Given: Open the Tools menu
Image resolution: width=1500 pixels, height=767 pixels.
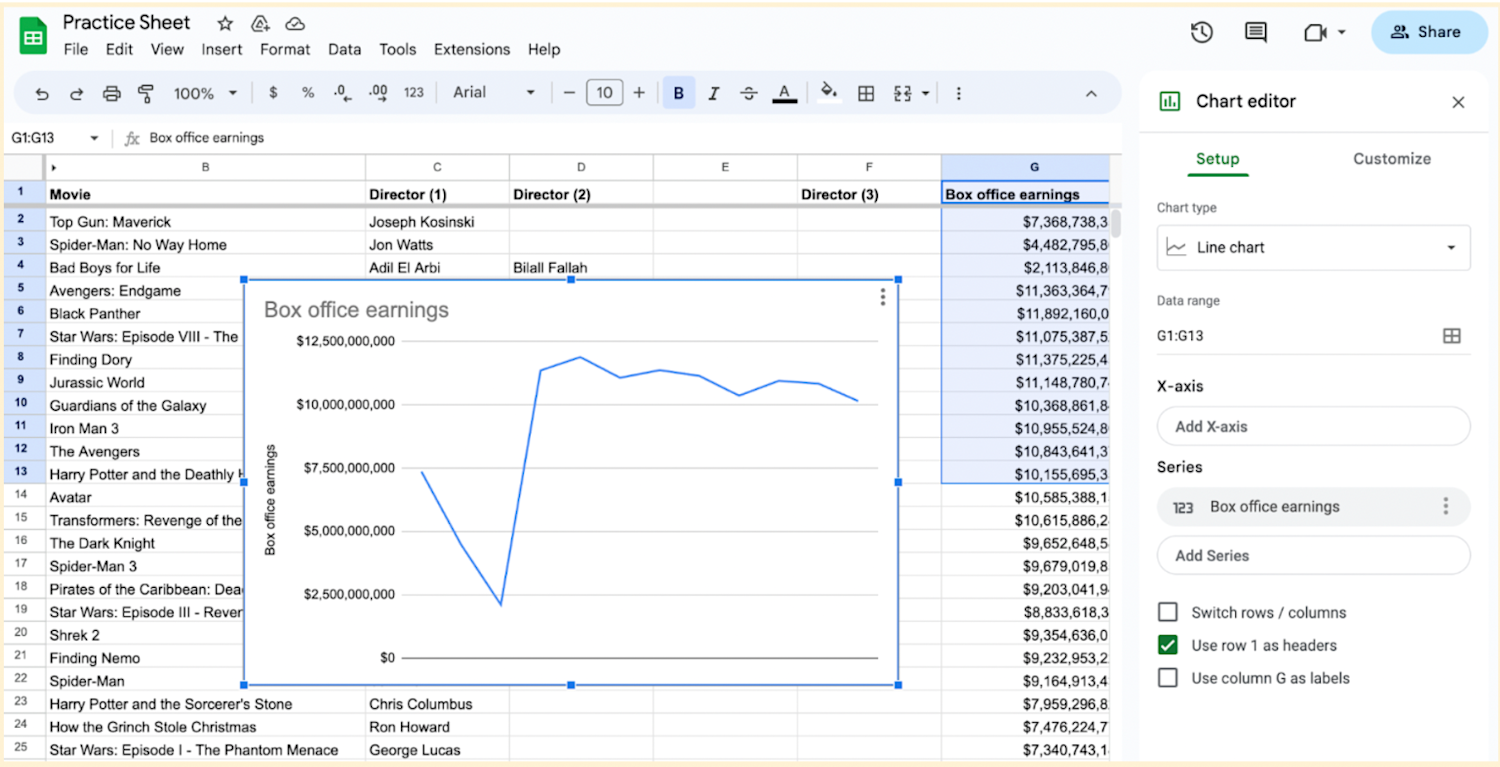Looking at the screenshot, I should coord(398,49).
